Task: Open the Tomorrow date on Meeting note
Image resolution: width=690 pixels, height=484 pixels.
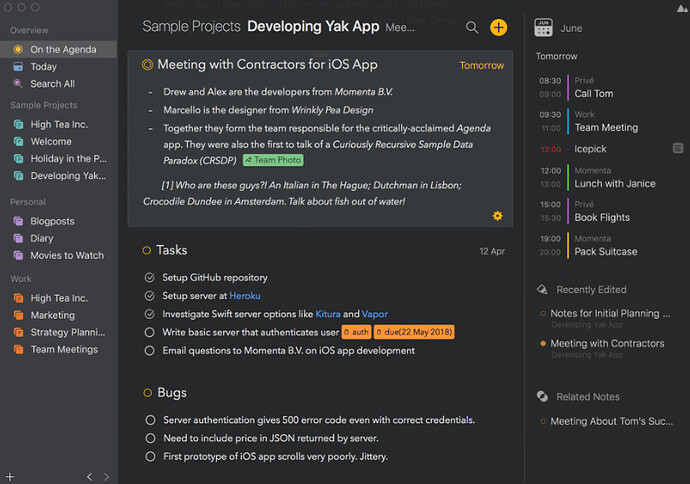Action: [482, 66]
